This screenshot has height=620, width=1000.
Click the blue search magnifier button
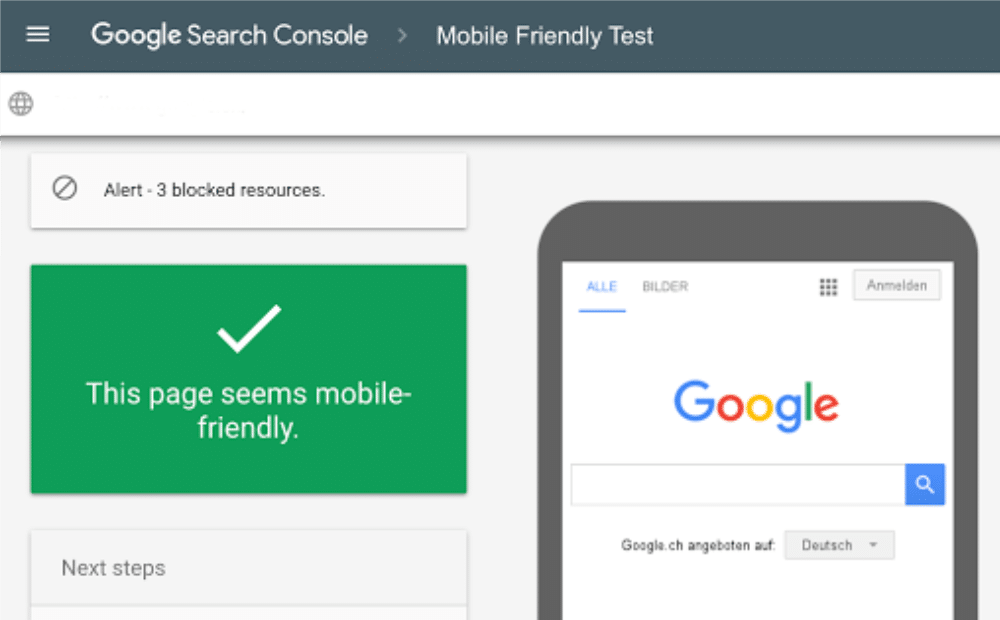[924, 484]
